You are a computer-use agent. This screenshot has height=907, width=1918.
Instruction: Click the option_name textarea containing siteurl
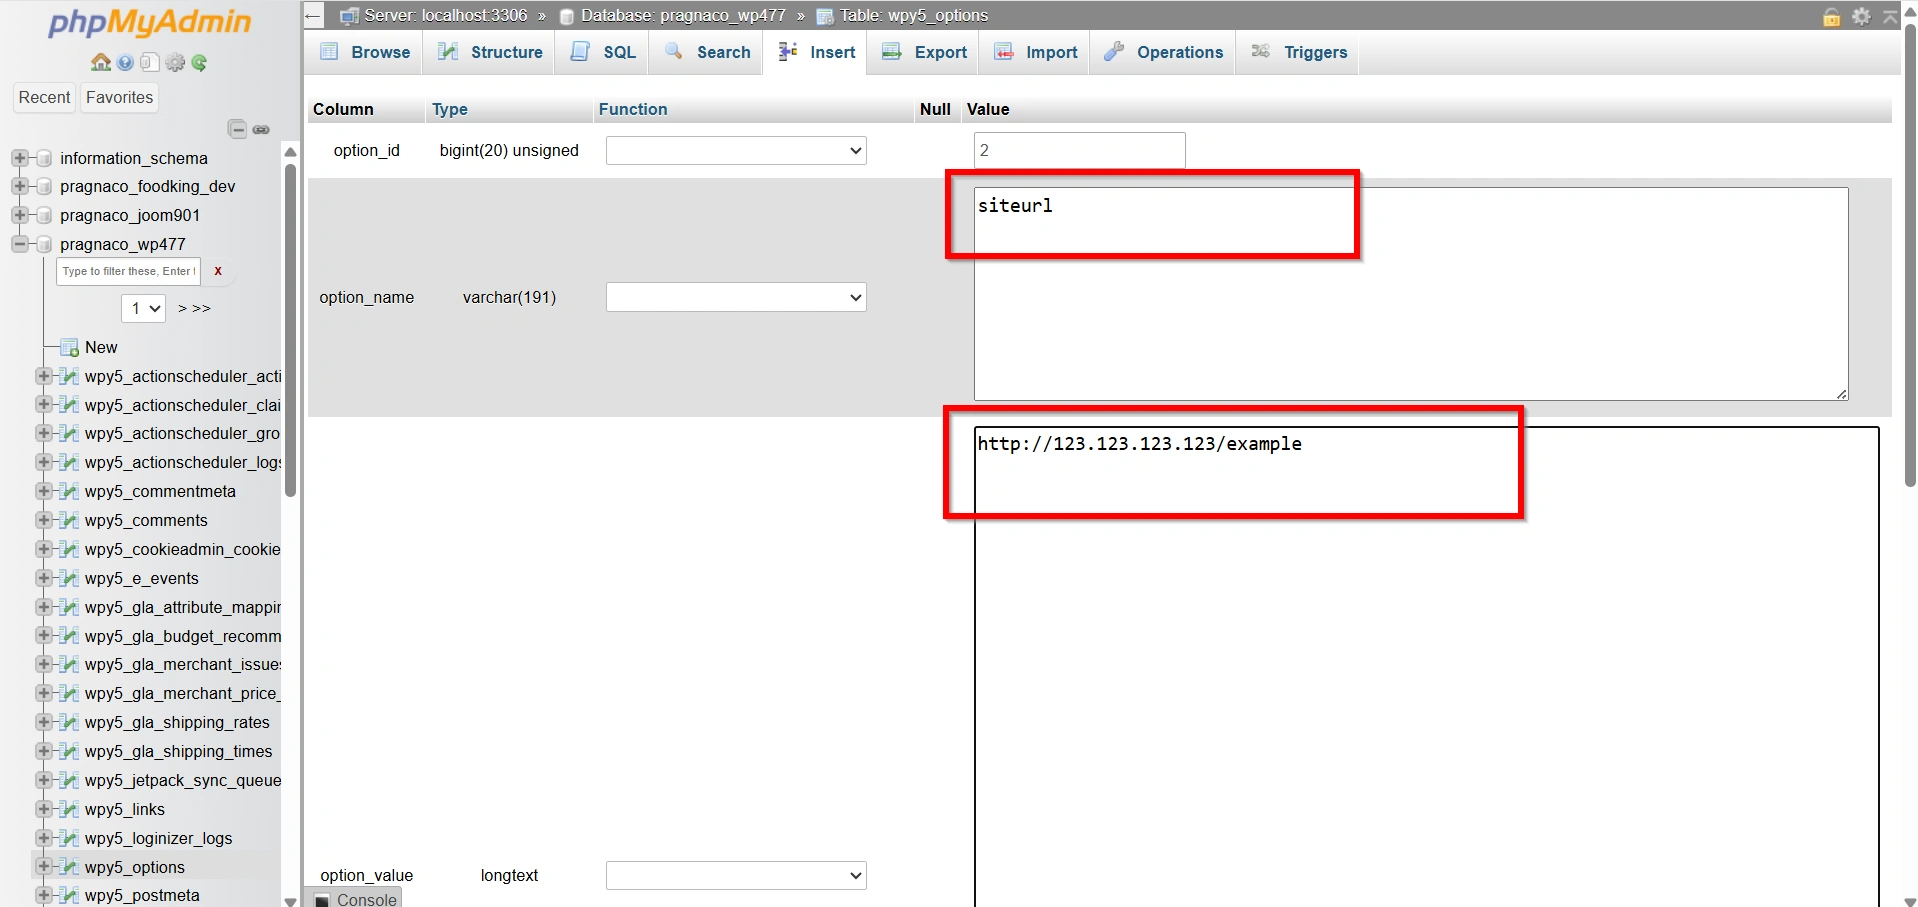point(1411,294)
